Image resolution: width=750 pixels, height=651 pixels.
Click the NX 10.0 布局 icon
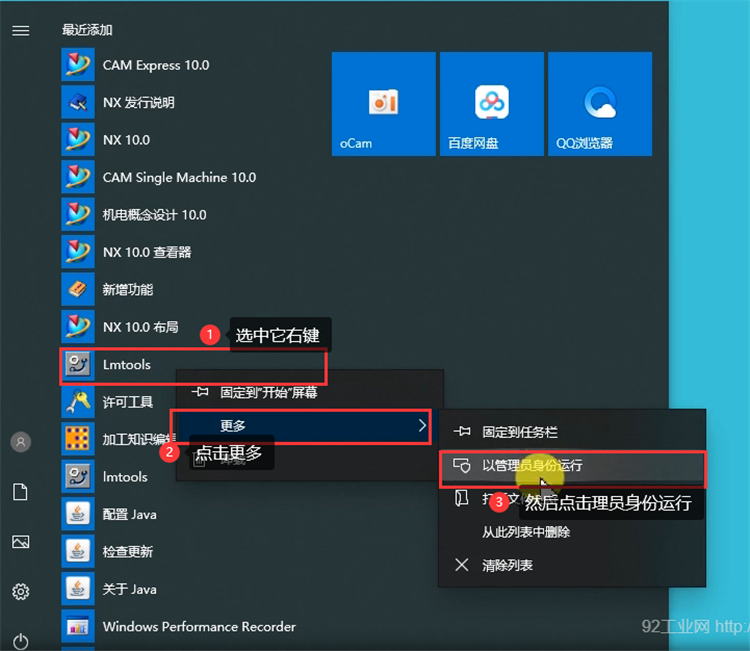click(77, 327)
